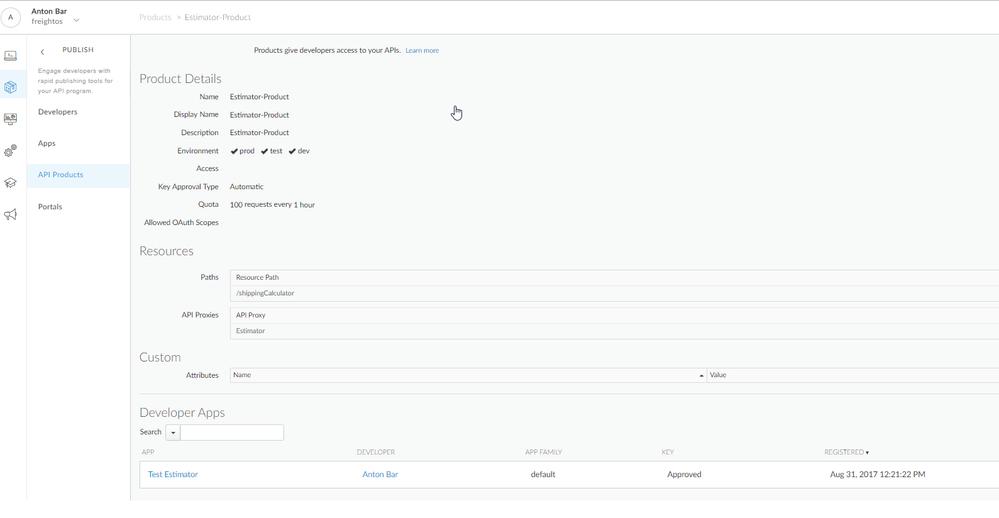The height and width of the screenshot is (518, 999).
Task: Click the Products breadcrumb link
Action: 155,17
